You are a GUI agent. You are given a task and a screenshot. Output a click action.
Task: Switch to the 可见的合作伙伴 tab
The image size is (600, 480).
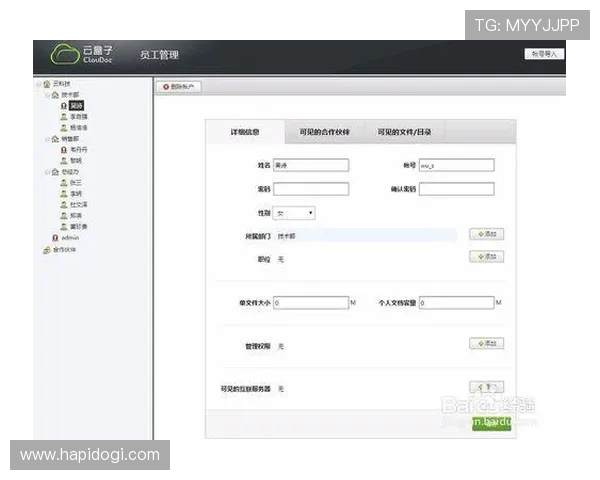pos(324,132)
